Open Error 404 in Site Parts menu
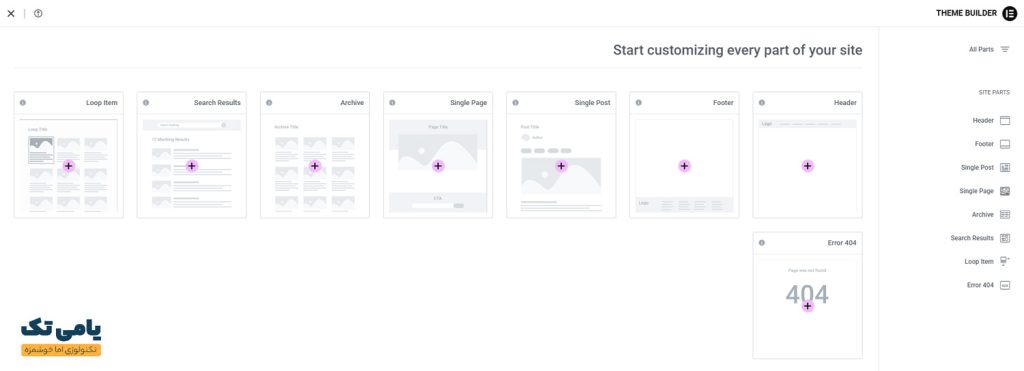Viewport: 1024px width, 371px height. click(x=980, y=285)
